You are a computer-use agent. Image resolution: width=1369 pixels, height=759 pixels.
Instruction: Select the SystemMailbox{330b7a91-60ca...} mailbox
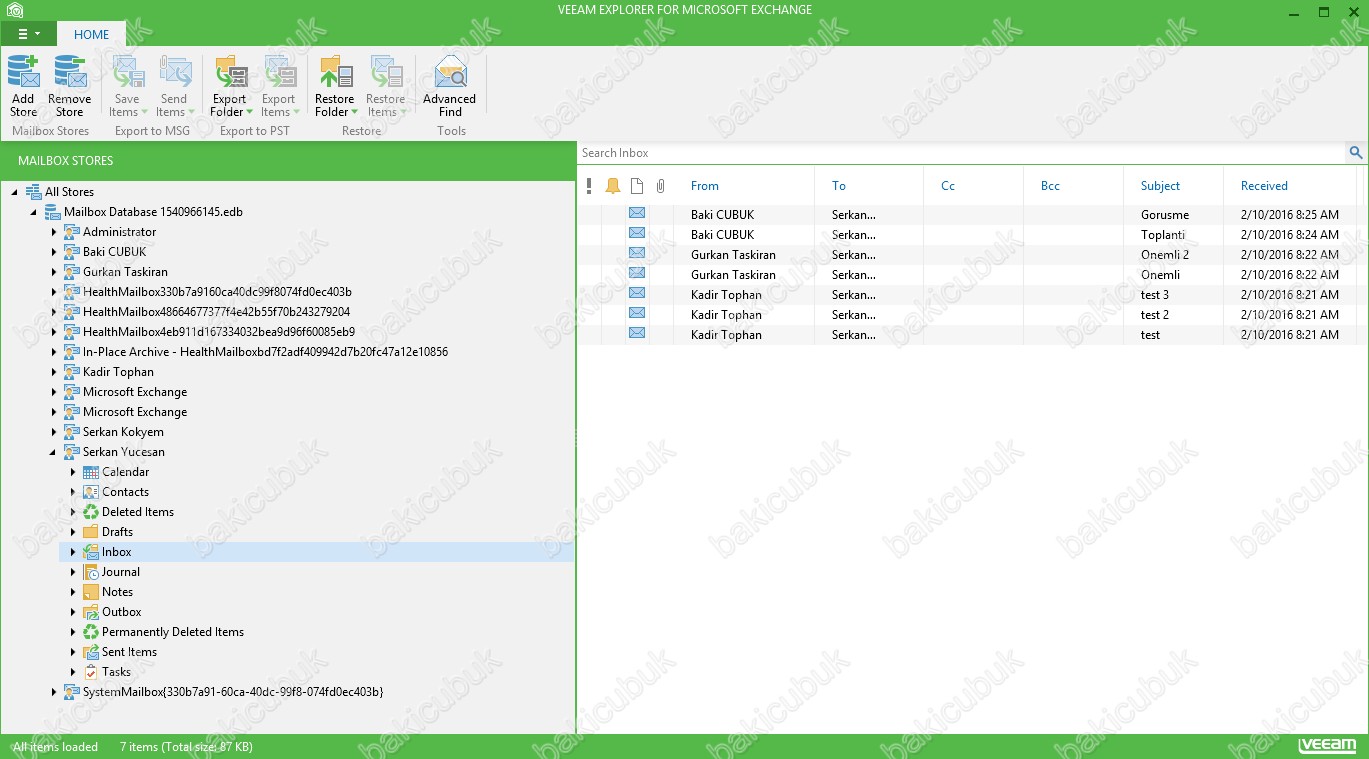click(233, 692)
